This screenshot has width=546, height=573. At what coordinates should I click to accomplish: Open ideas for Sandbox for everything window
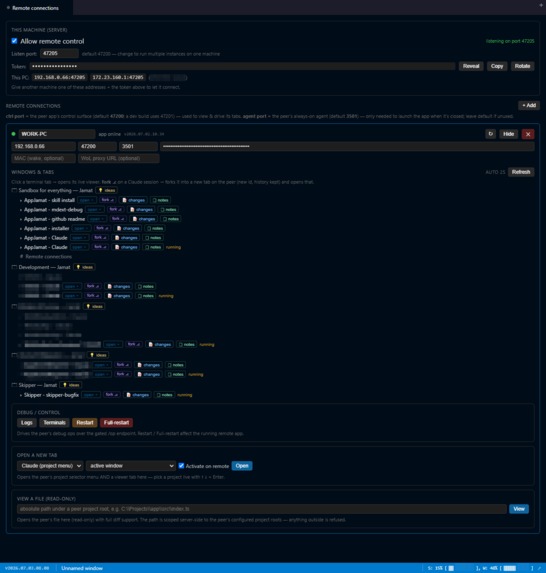pos(107,190)
